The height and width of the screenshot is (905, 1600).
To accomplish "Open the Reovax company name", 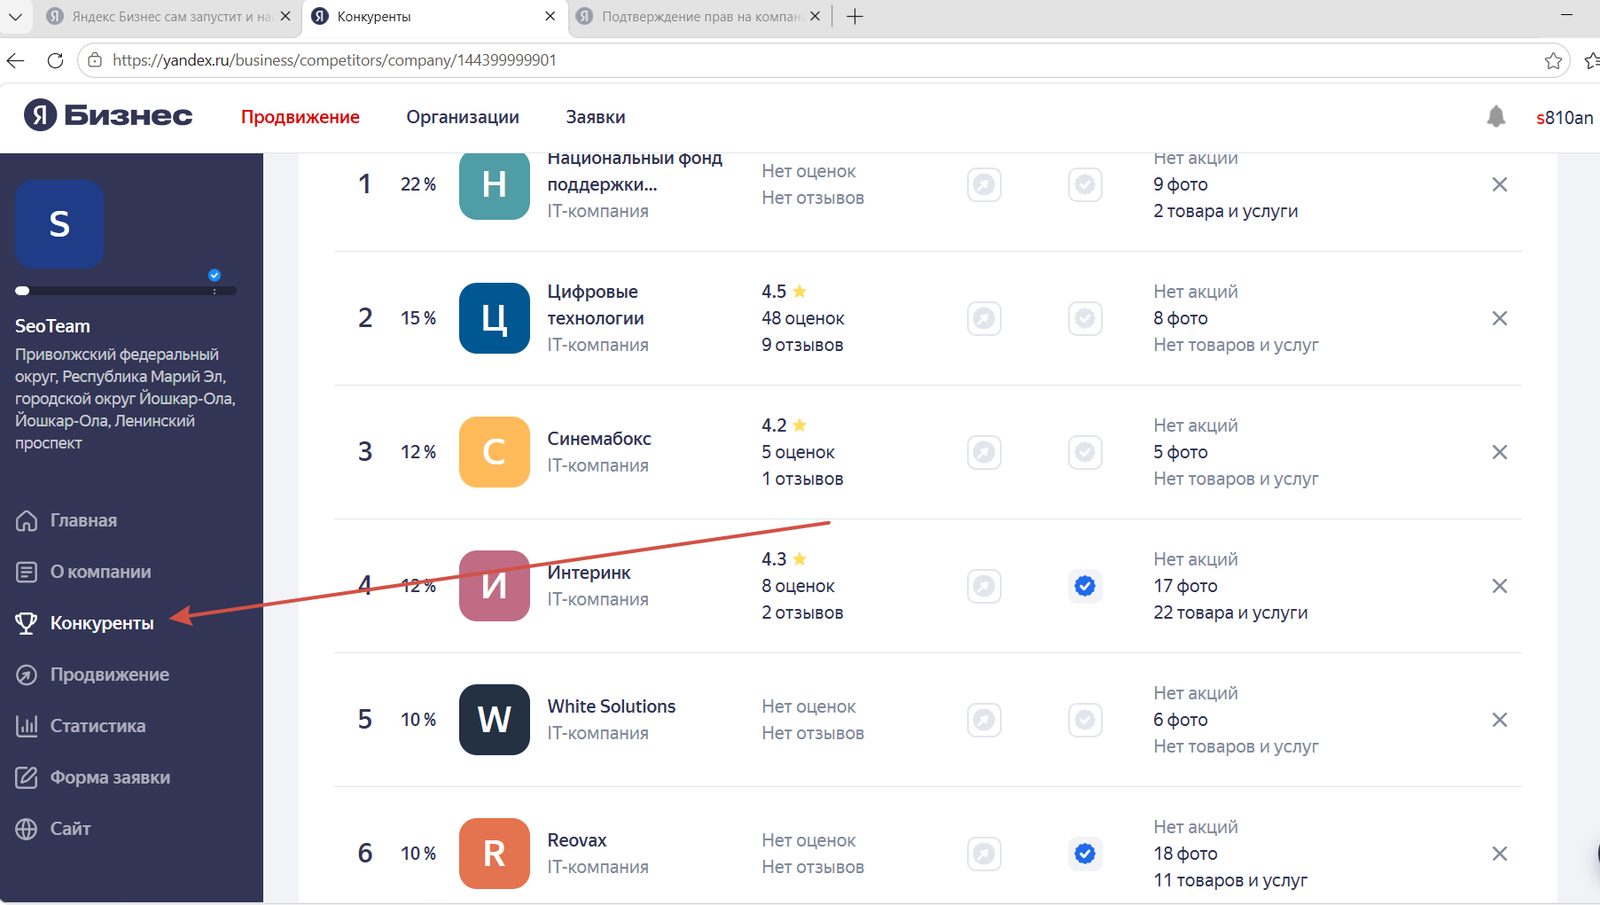I will click(577, 840).
